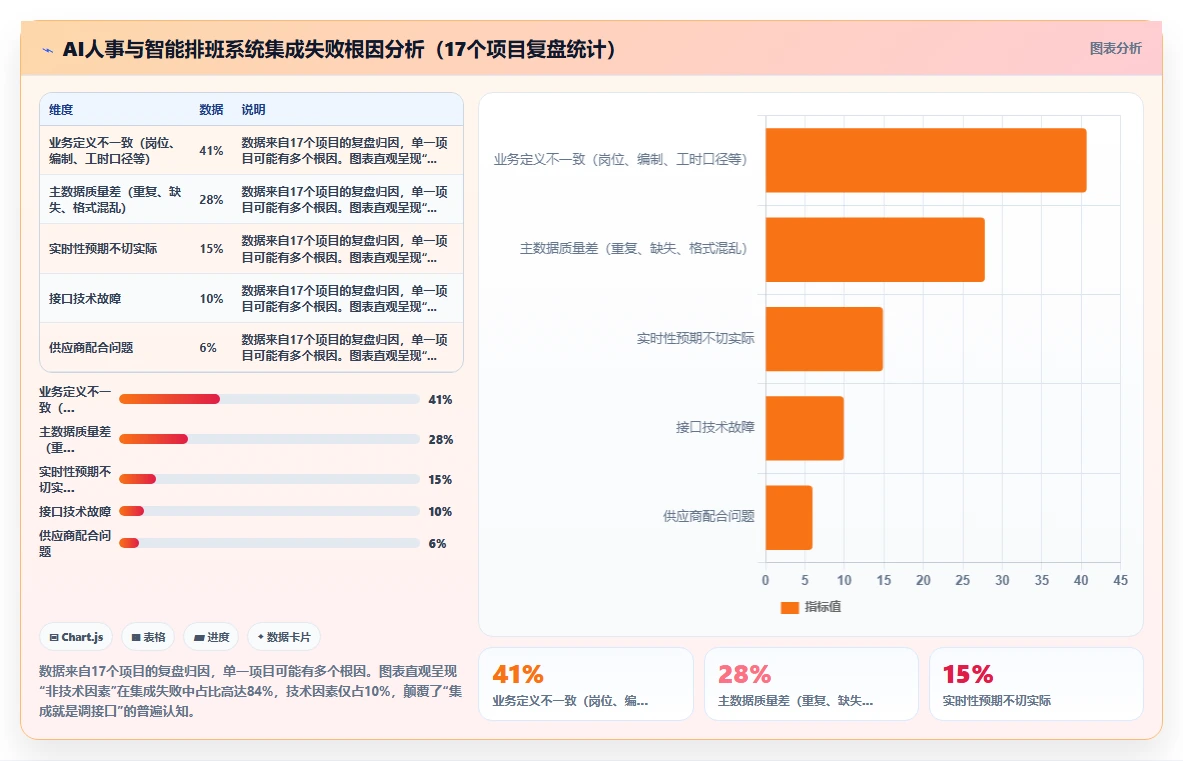Click the chart x-axis value 45

[x=1120, y=581]
